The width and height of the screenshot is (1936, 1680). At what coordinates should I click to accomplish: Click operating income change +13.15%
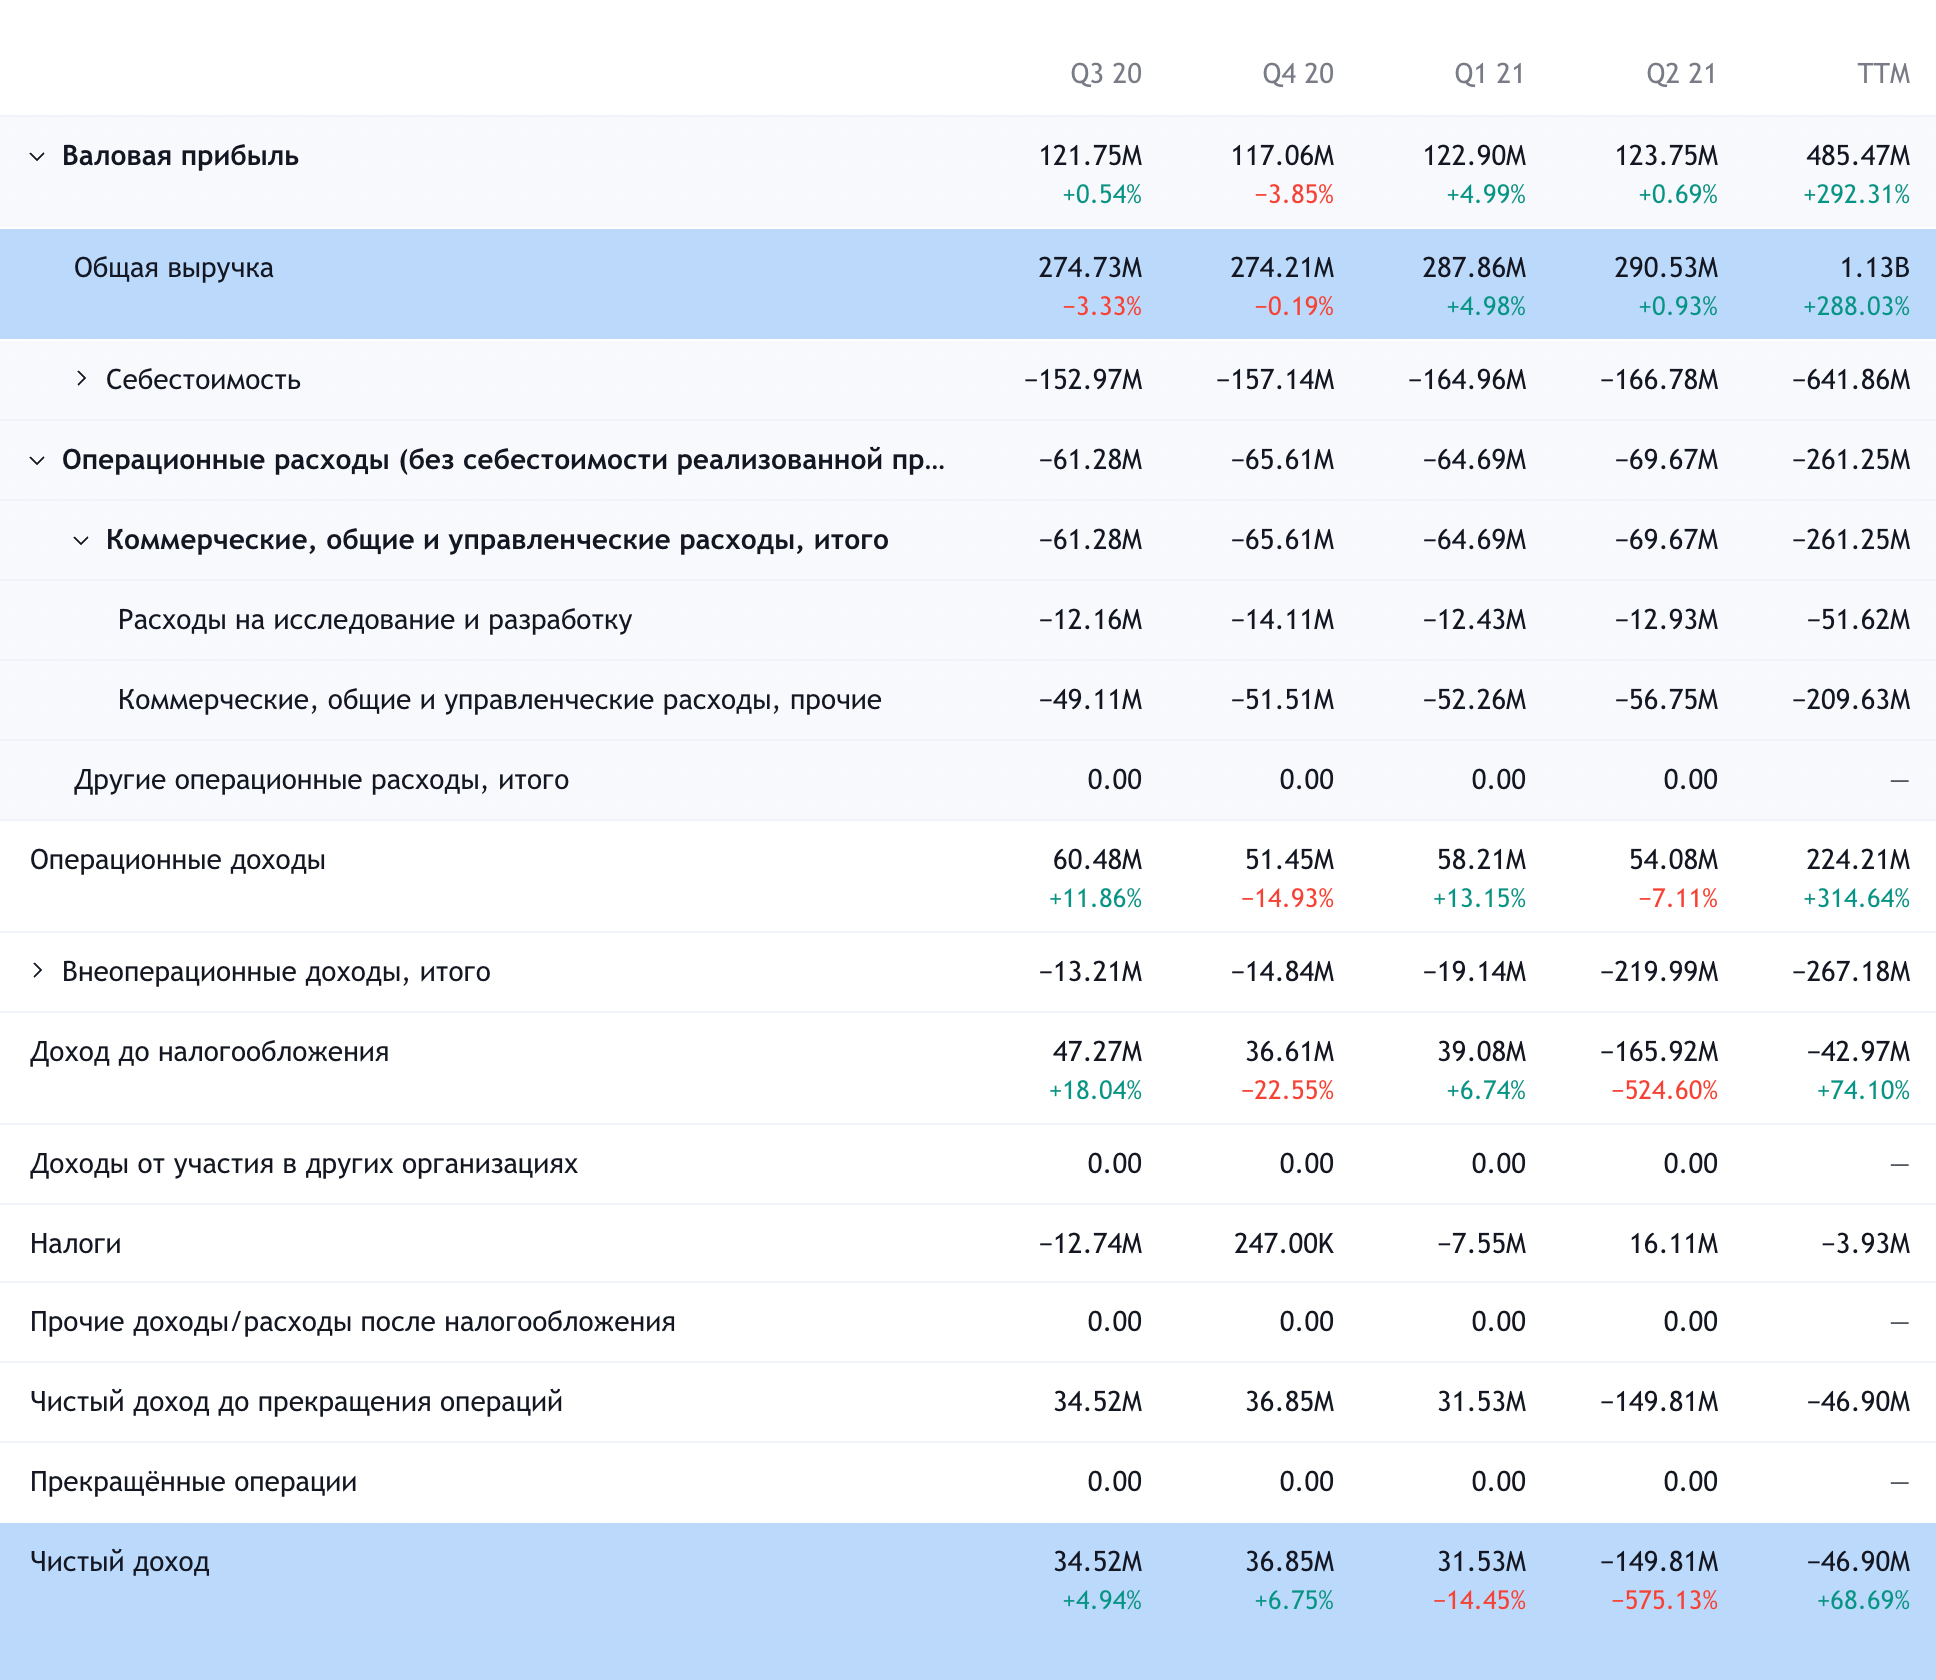coord(1479,898)
